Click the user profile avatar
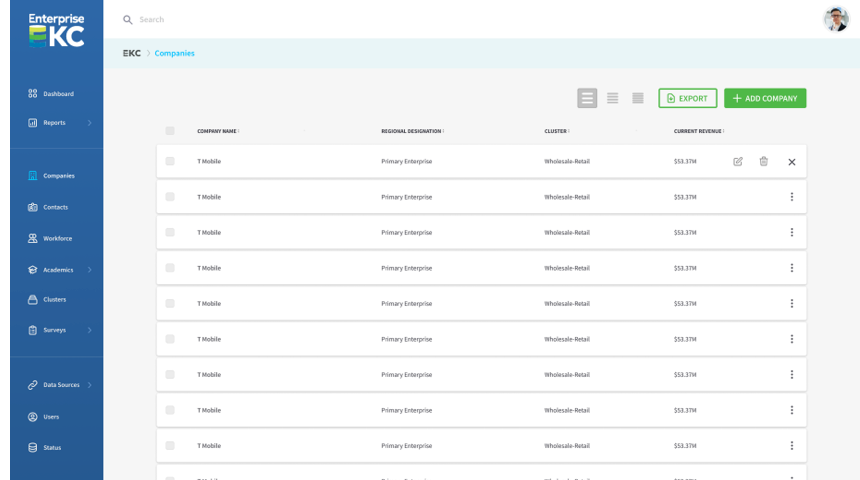This screenshot has width=860, height=480. [x=835, y=19]
